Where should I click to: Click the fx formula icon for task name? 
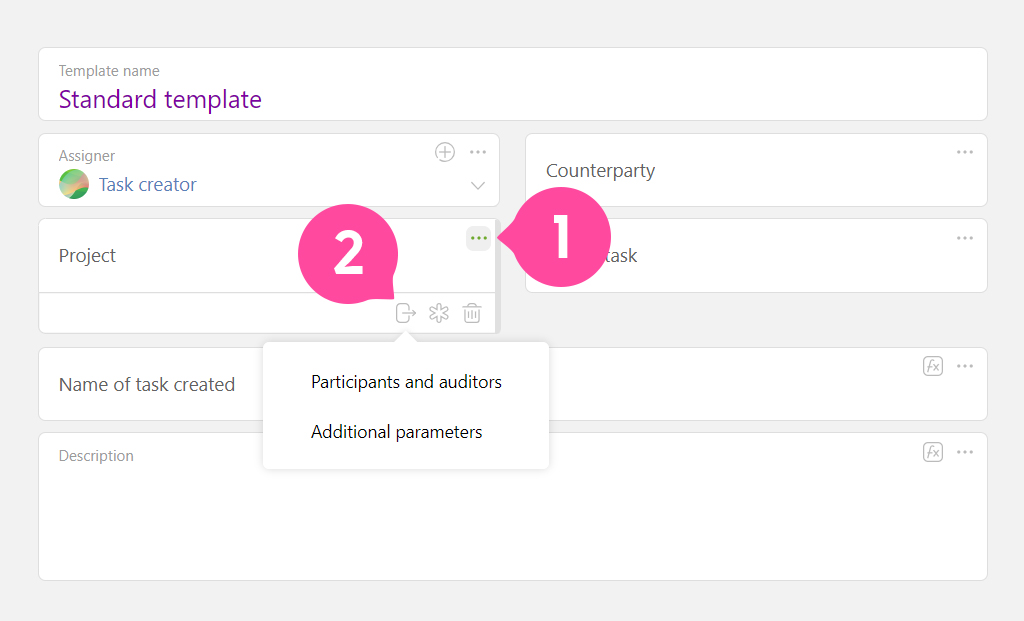point(933,366)
